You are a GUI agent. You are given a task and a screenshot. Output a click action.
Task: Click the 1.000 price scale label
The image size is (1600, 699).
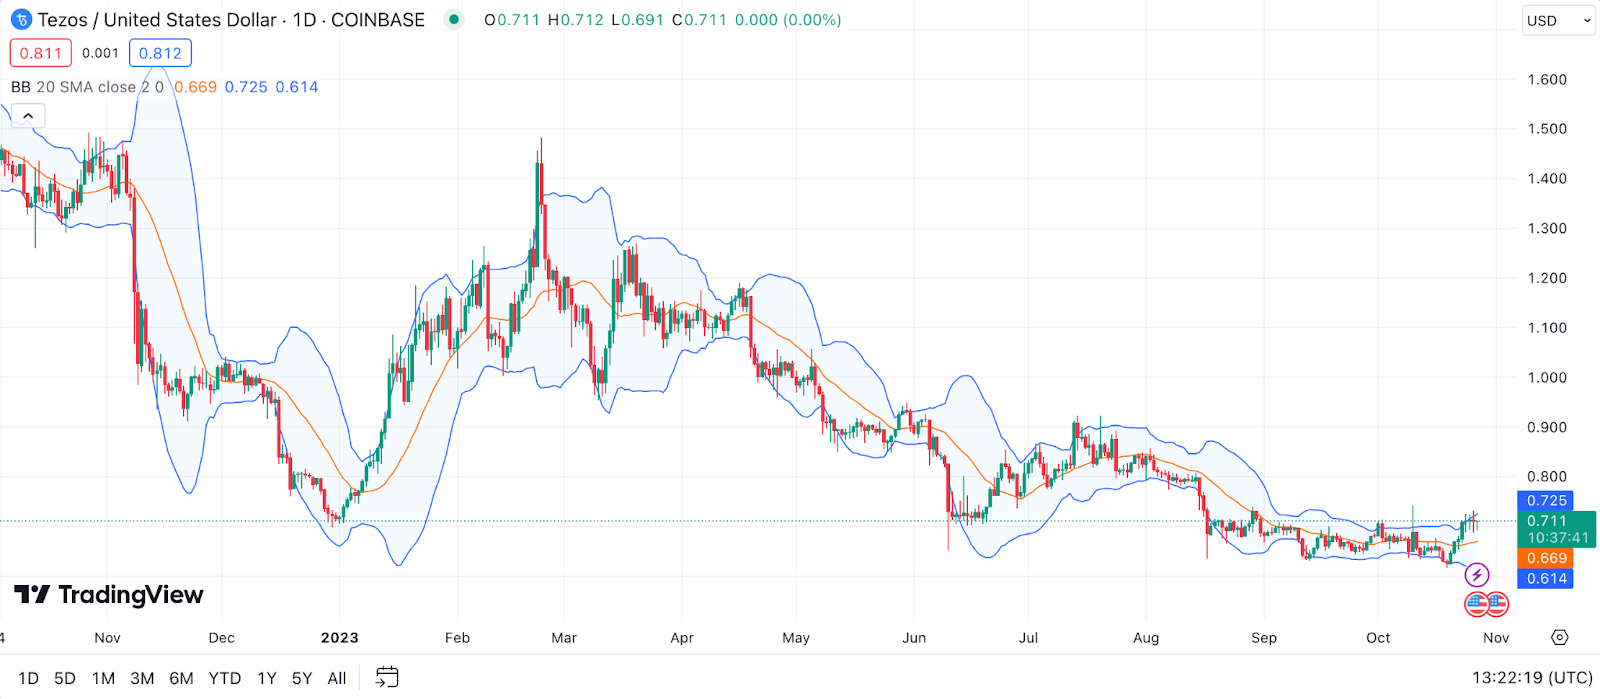click(x=1547, y=378)
